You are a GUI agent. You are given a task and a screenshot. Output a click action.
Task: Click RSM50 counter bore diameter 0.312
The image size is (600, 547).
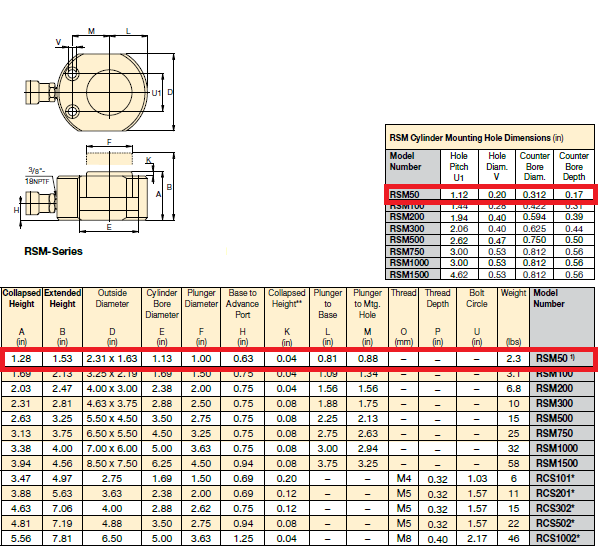pyautogui.click(x=534, y=195)
